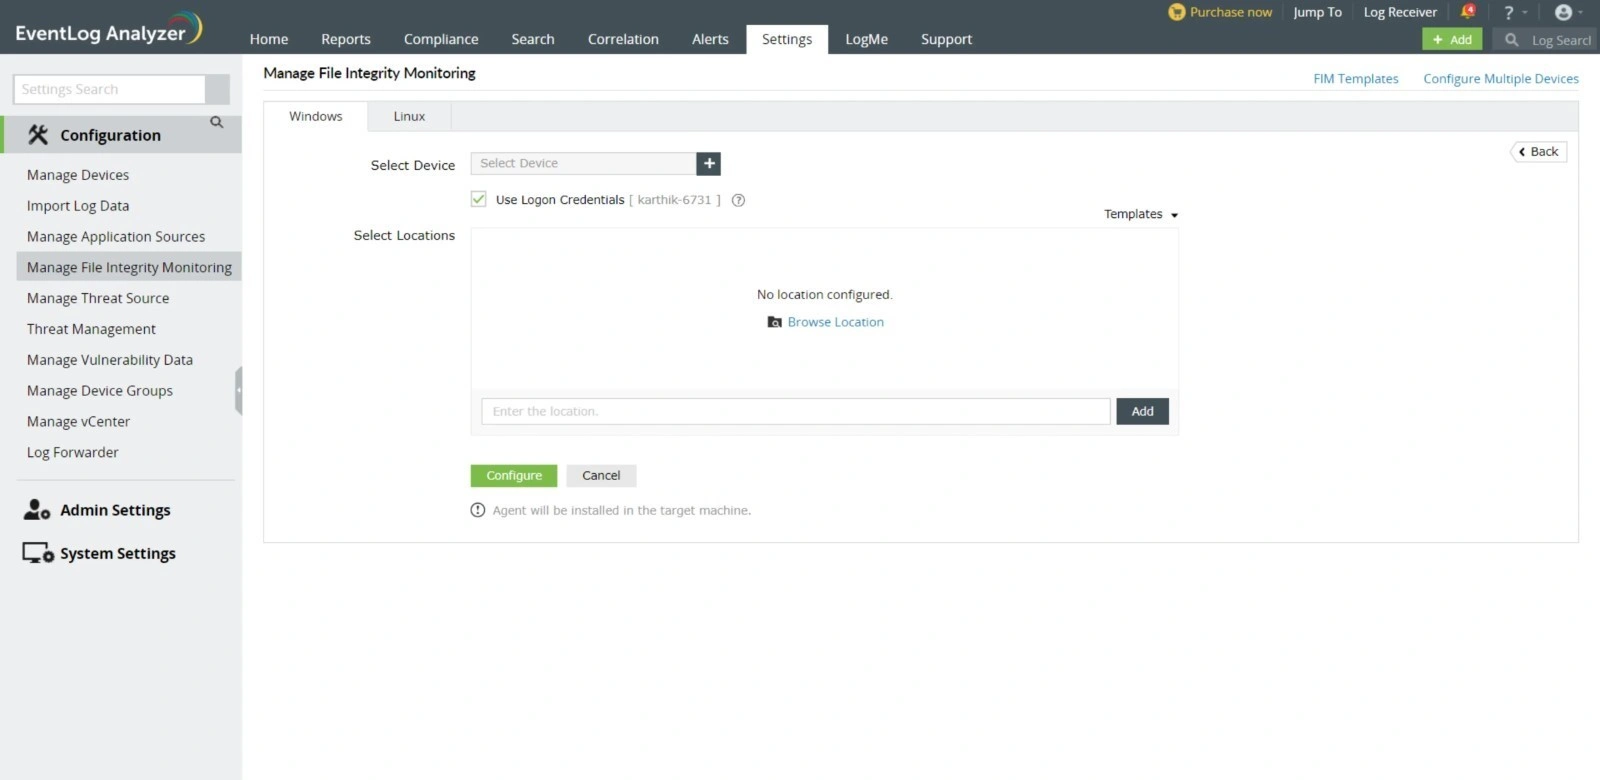The height and width of the screenshot is (780, 1600).
Task: Open the notification bell icon
Action: 1467,12
